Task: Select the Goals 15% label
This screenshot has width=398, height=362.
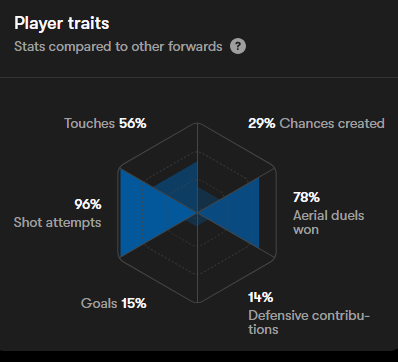Action: [114, 303]
